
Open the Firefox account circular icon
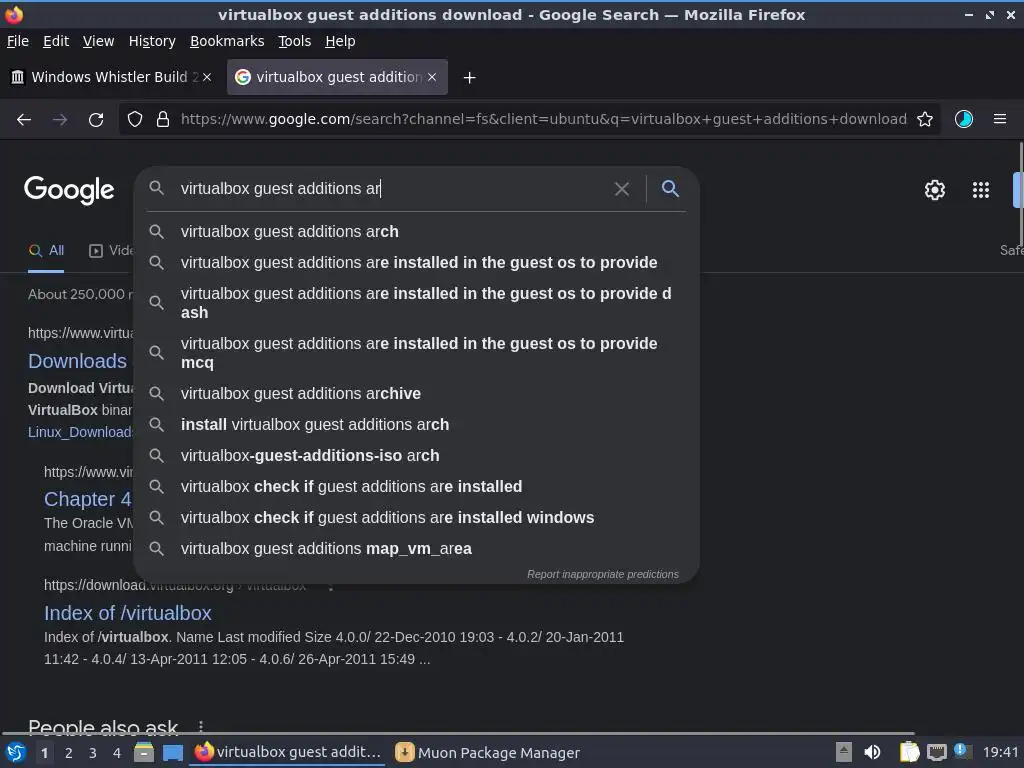tap(963, 119)
